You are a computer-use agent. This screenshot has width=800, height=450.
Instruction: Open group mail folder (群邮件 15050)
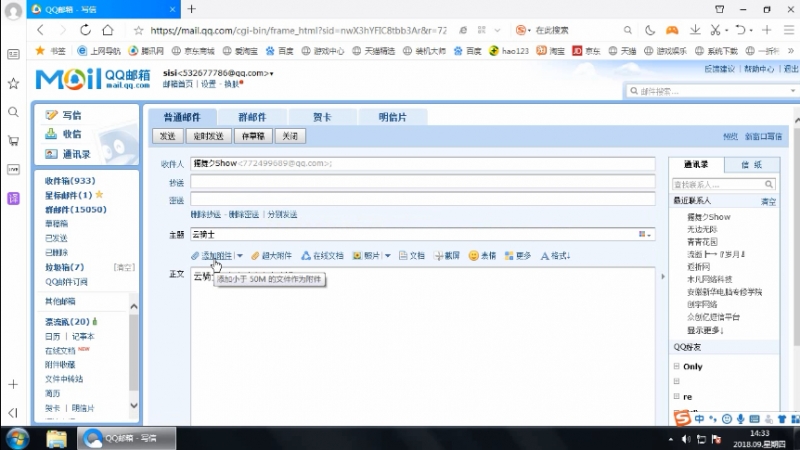(76, 209)
